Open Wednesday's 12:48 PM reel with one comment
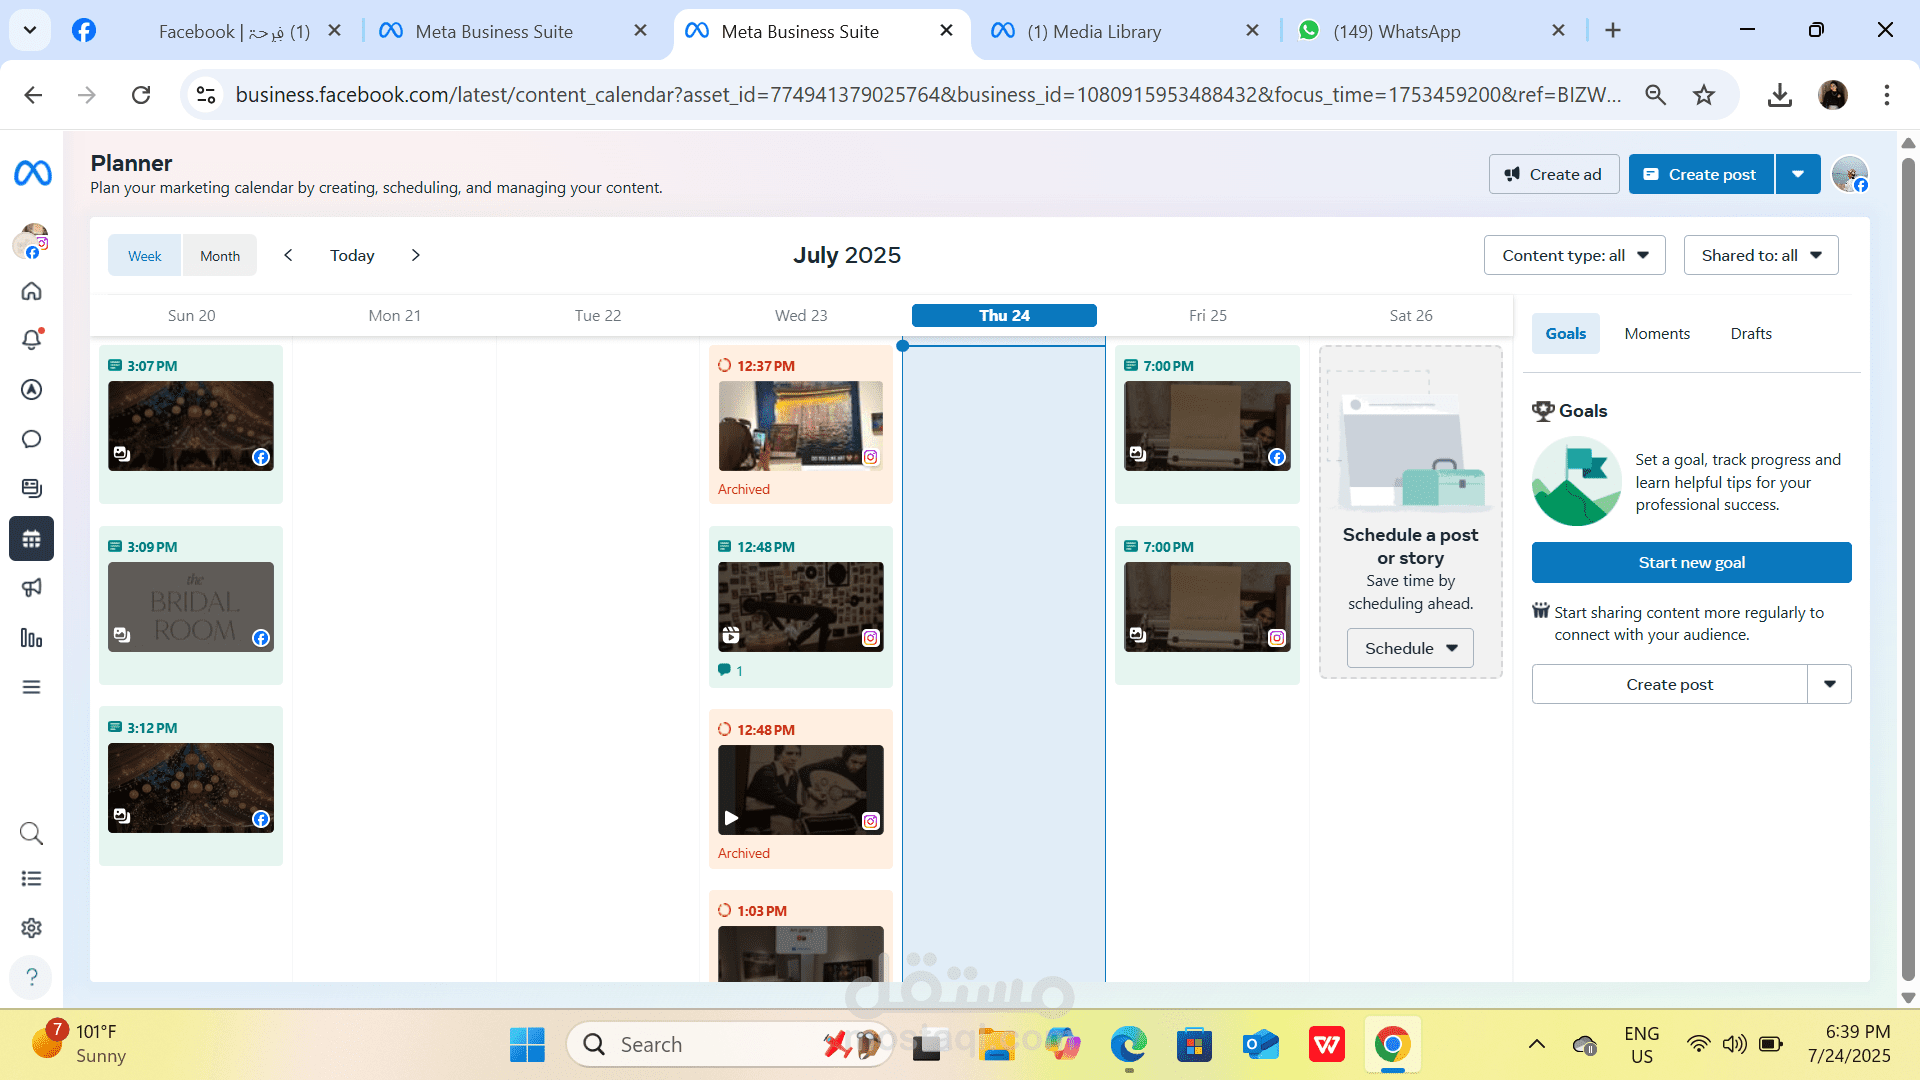 (x=801, y=607)
